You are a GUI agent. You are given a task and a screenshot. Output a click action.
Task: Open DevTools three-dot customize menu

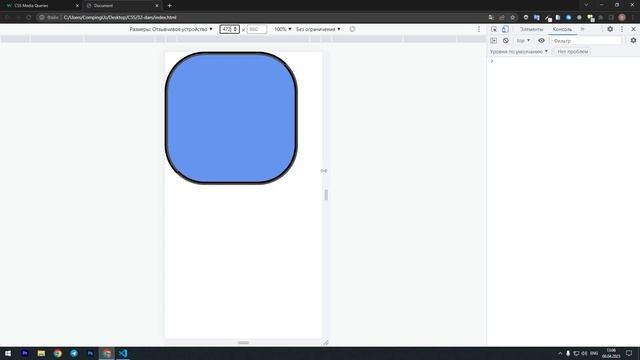(622, 29)
